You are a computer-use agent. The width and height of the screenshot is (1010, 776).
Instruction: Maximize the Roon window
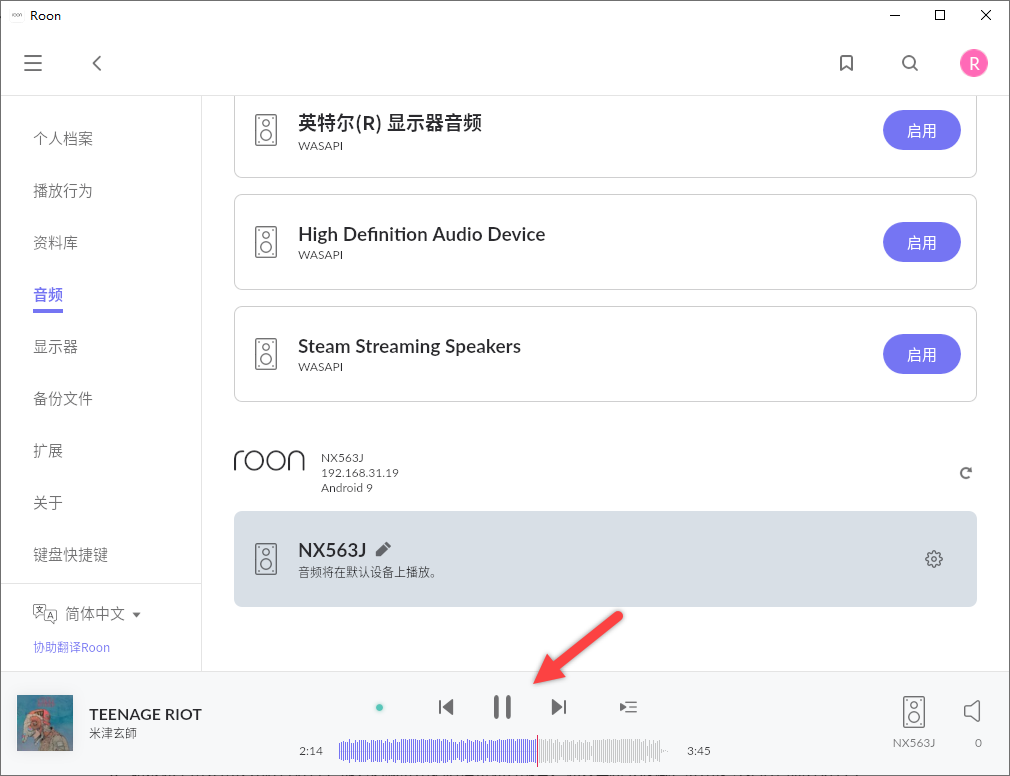pyautogui.click(x=940, y=15)
